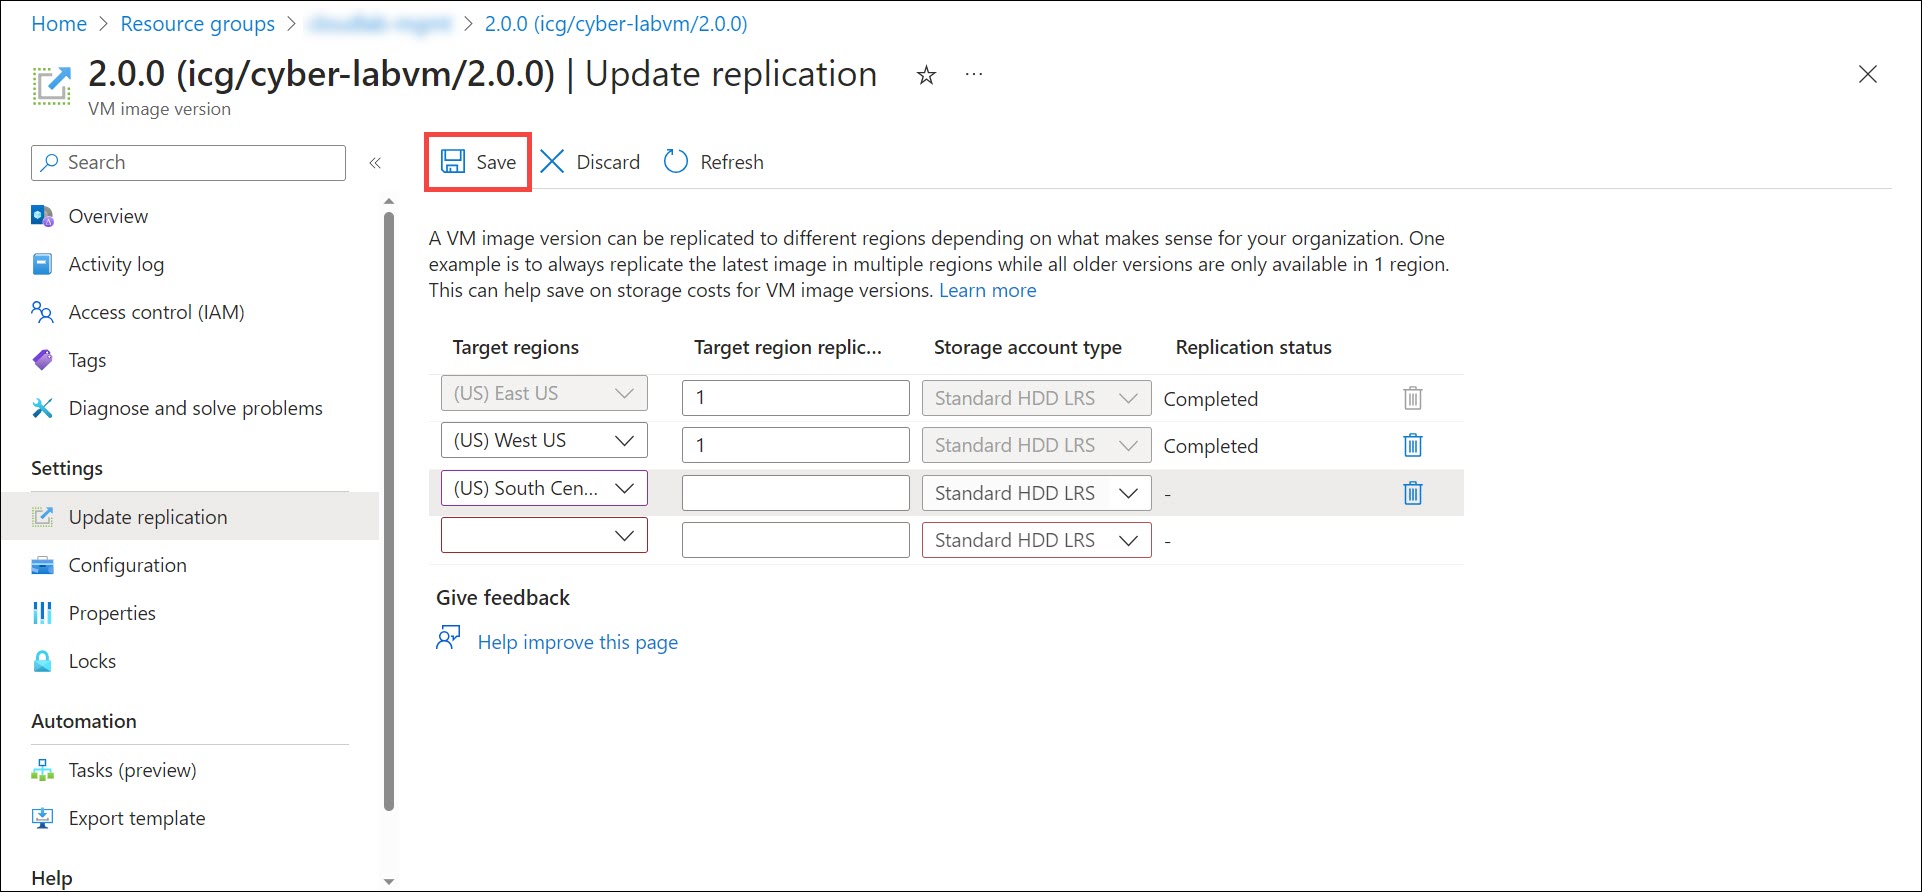1922x892 pixels.
Task: Follow the Learn more link
Action: pos(987,291)
